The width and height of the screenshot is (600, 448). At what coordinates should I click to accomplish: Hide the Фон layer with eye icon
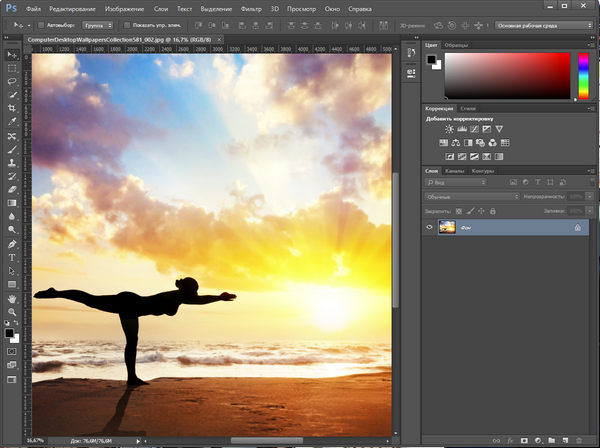pos(430,228)
